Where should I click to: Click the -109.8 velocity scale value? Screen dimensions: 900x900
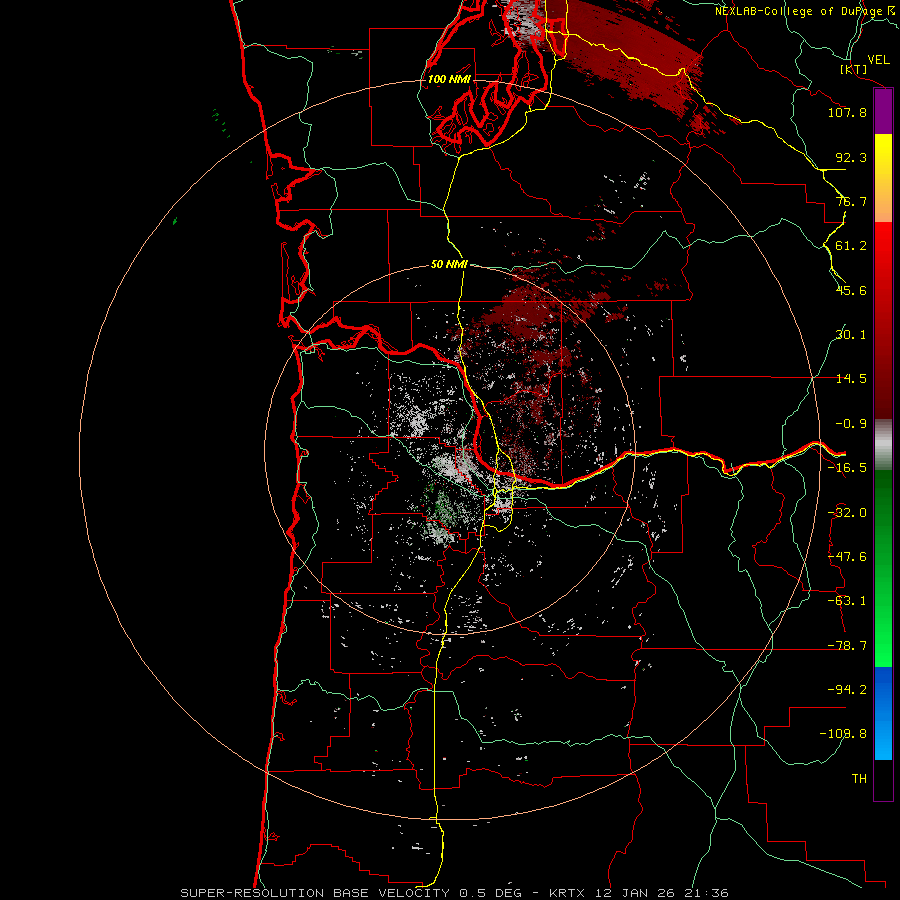tap(843, 734)
